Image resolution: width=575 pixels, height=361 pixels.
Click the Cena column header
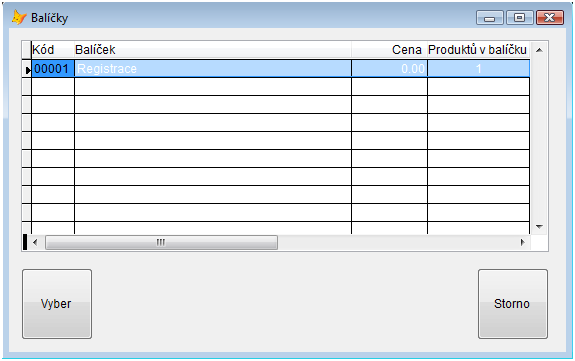pos(389,50)
